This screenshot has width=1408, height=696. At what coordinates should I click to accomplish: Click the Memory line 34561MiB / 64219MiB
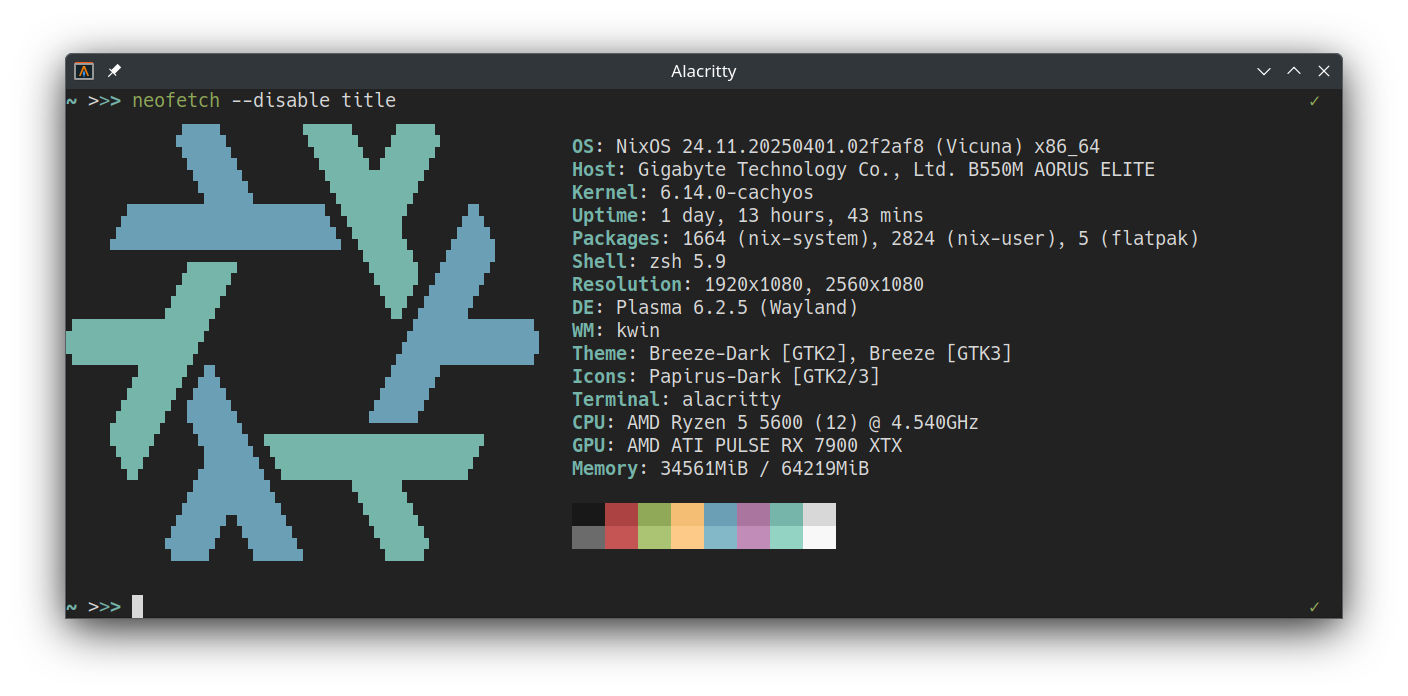[720, 468]
